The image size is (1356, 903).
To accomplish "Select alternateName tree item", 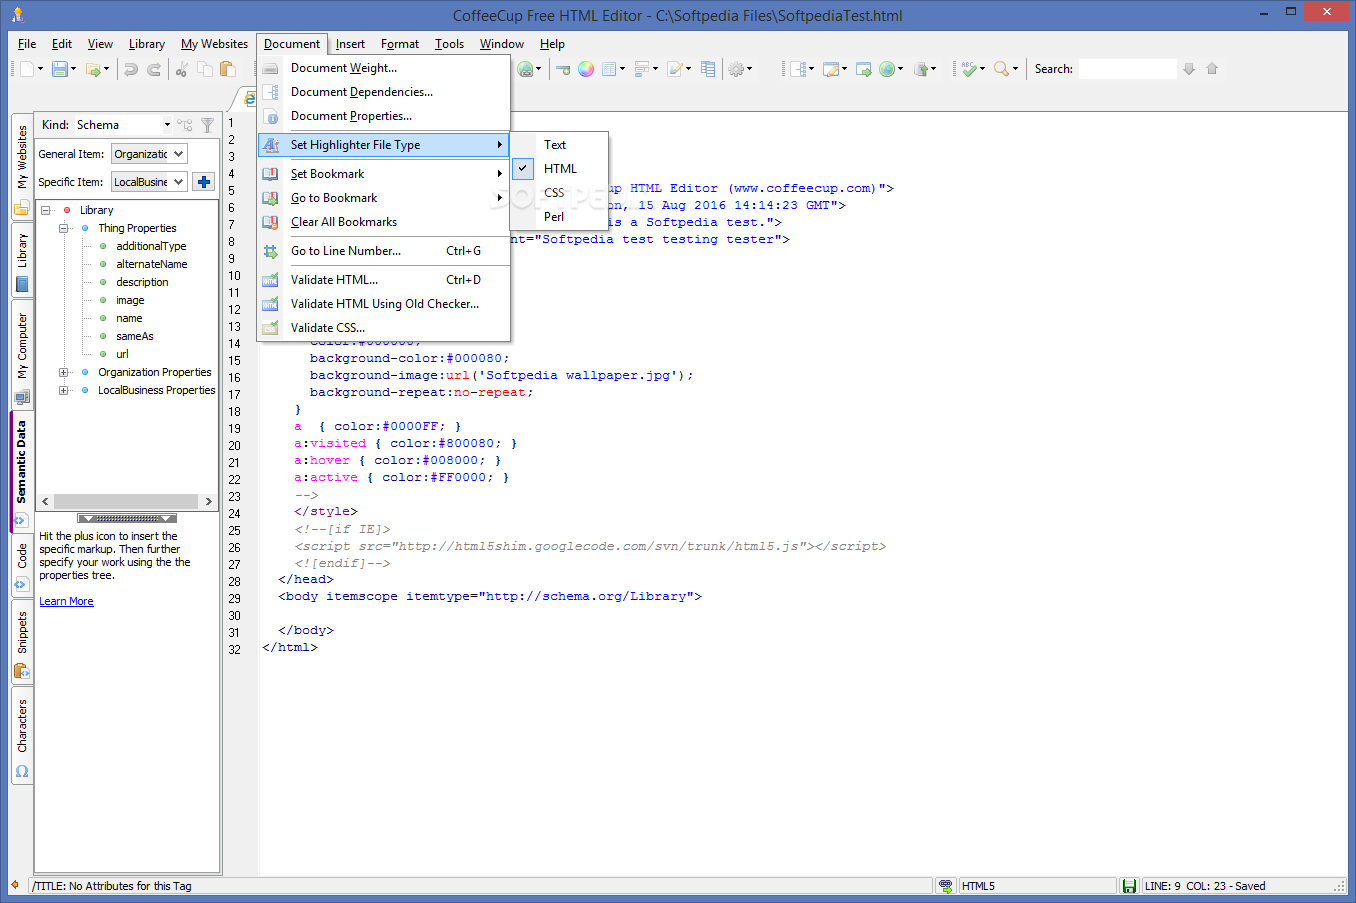I will [152, 264].
